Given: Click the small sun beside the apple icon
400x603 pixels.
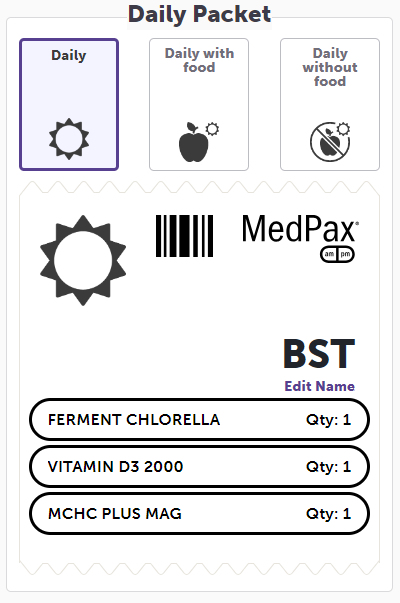Looking at the screenshot, I should (212, 129).
